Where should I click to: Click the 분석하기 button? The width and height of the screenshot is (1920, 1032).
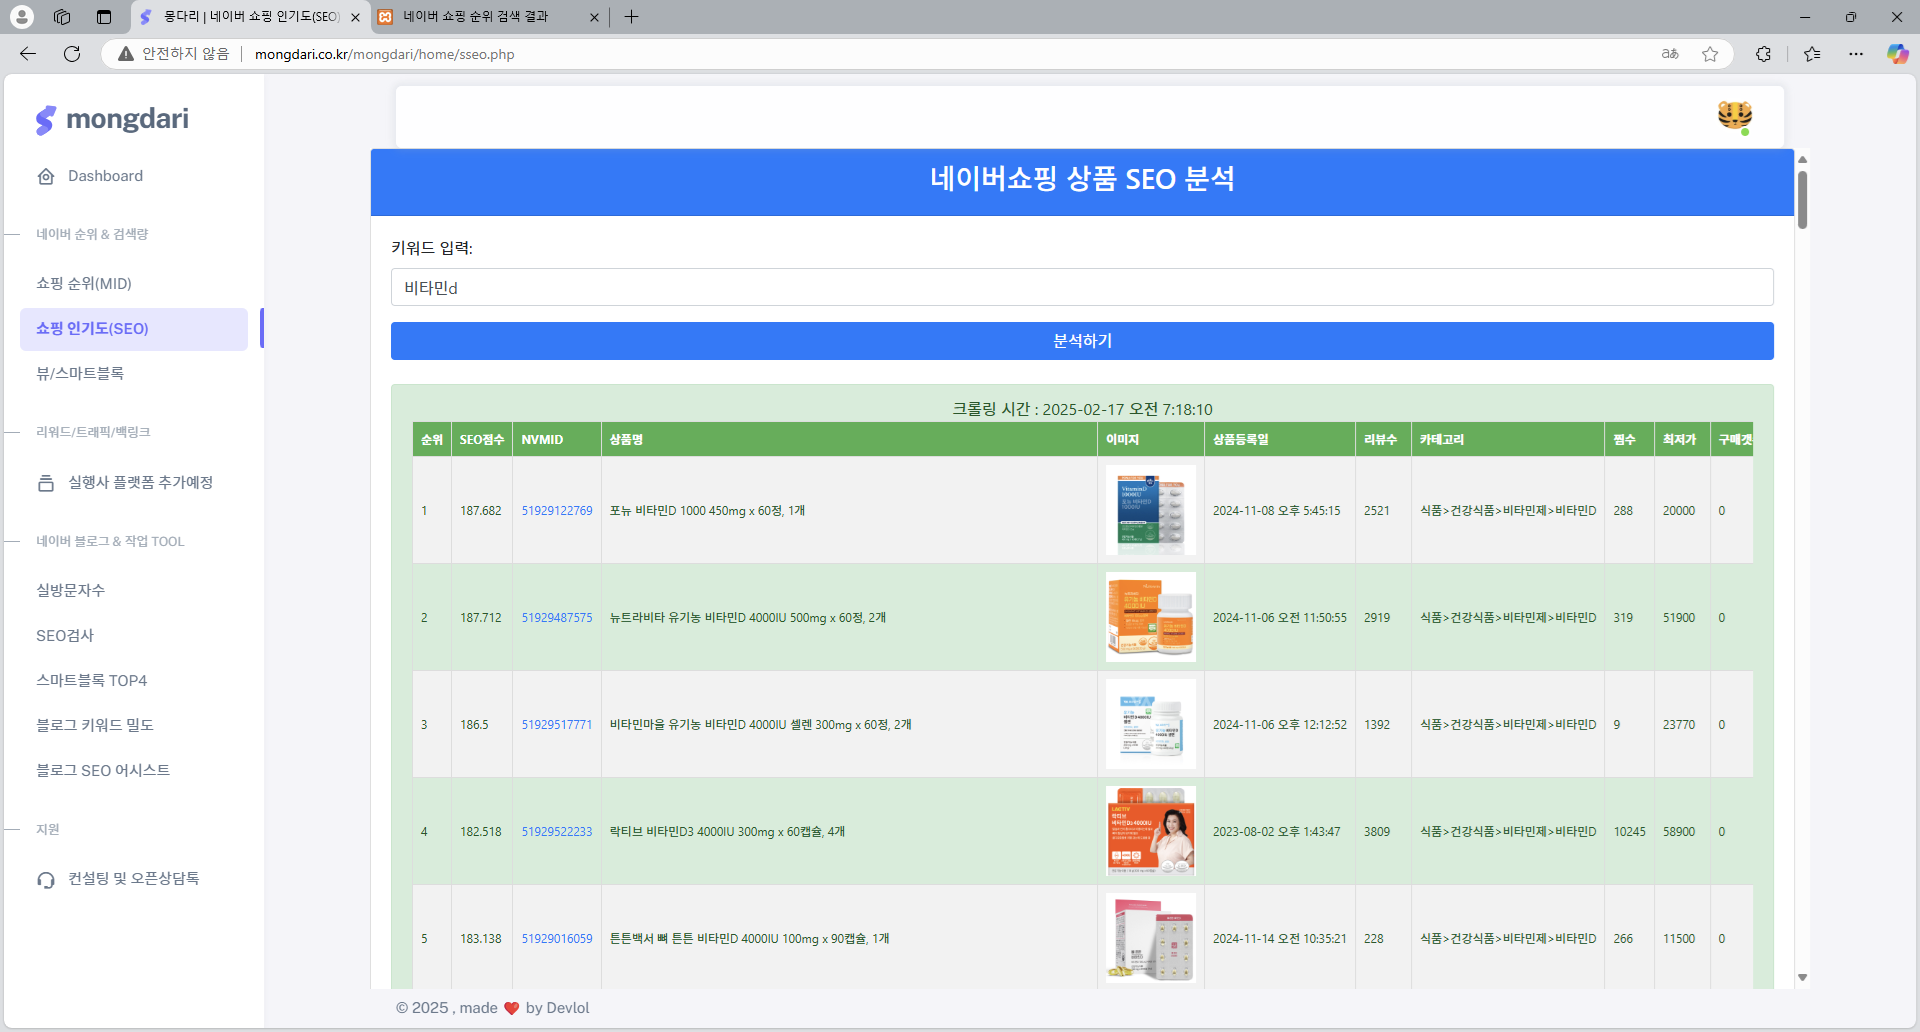click(1081, 341)
